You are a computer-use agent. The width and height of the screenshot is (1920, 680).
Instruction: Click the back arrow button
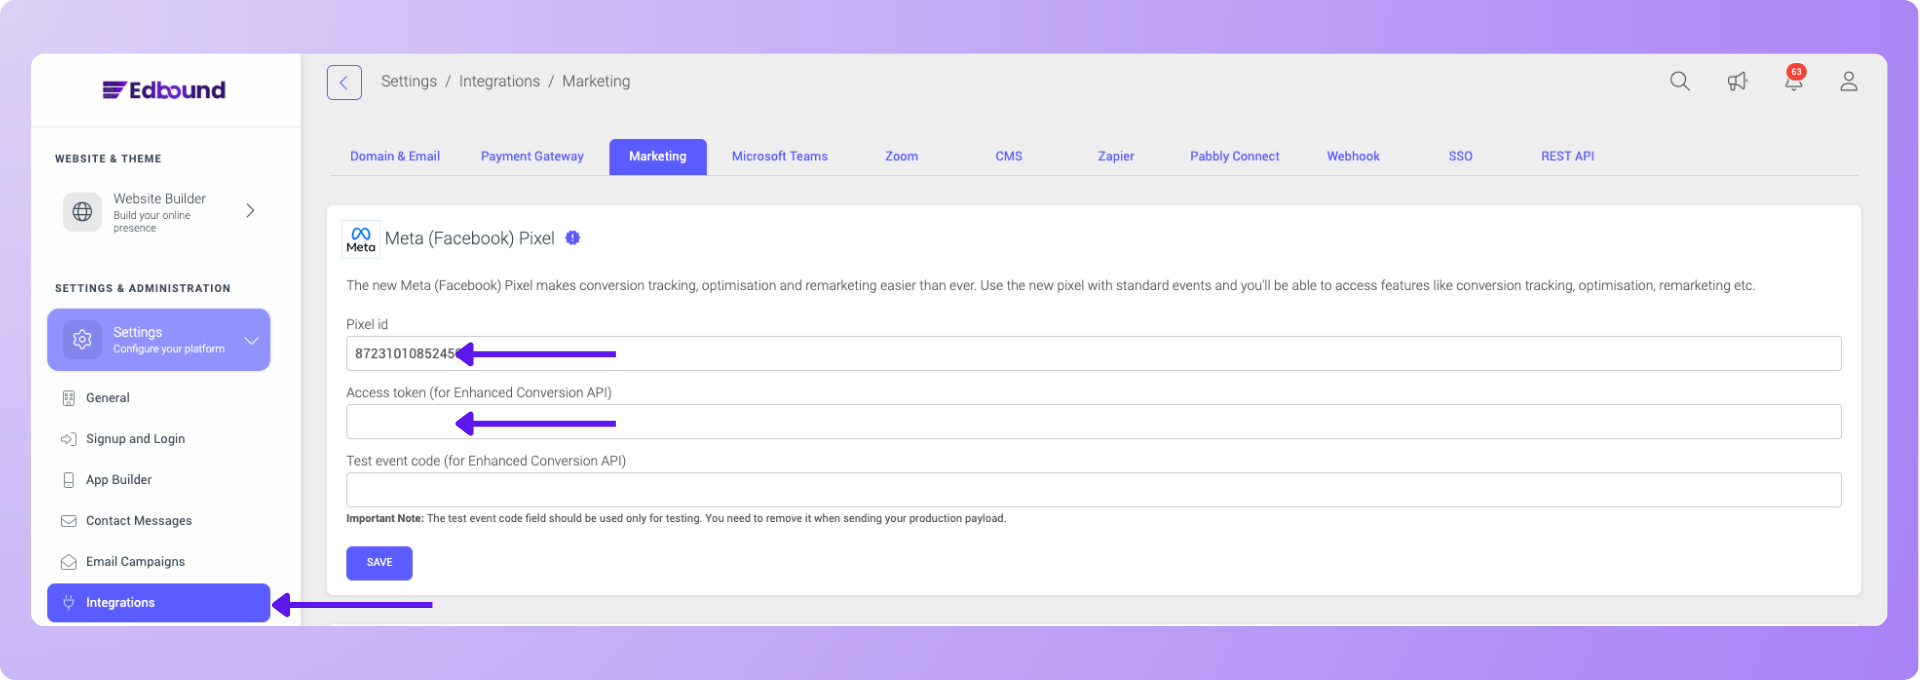tap(344, 82)
